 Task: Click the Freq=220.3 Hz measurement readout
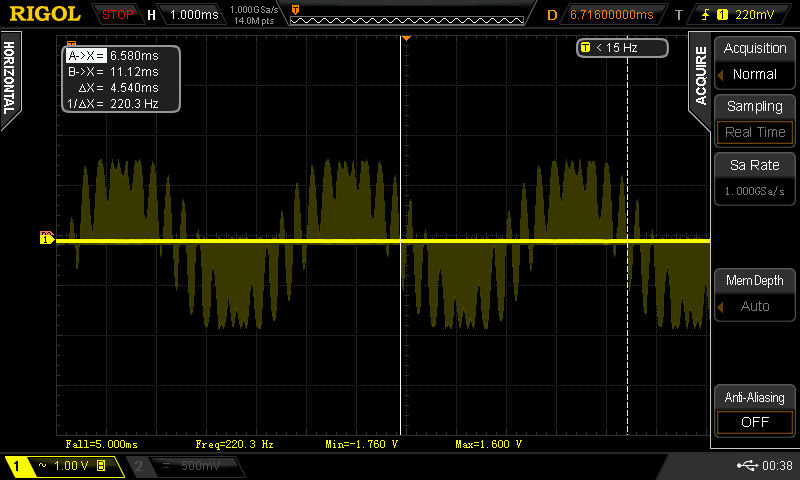click(235, 442)
